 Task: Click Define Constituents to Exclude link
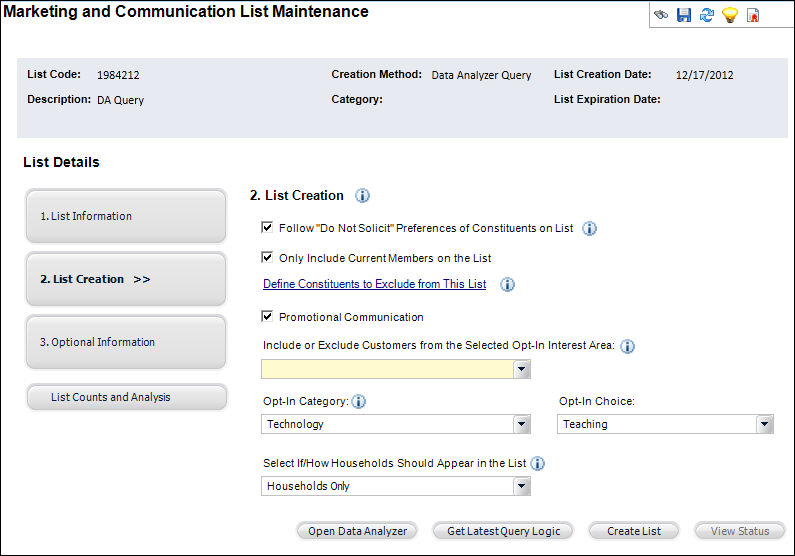coord(374,284)
